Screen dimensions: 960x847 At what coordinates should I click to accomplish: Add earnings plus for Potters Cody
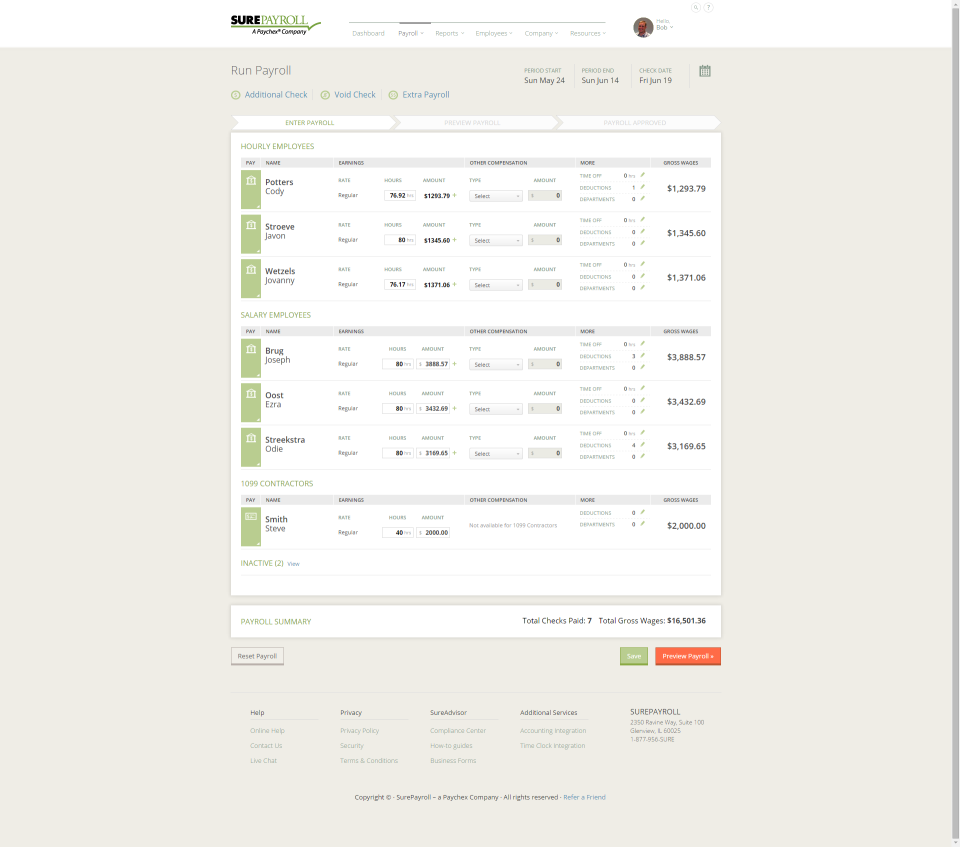pyautogui.click(x=455, y=195)
